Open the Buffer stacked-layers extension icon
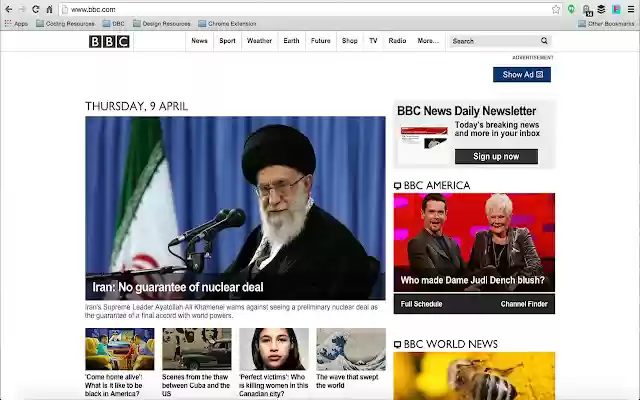Screen dimensions: 640x400 (x=601, y=9)
